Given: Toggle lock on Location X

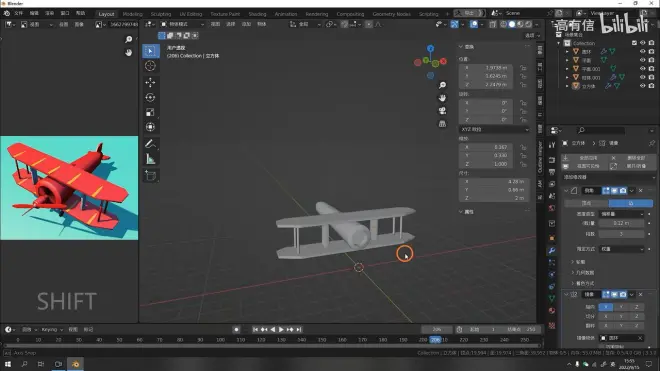Looking at the screenshot, I should (x=523, y=68).
